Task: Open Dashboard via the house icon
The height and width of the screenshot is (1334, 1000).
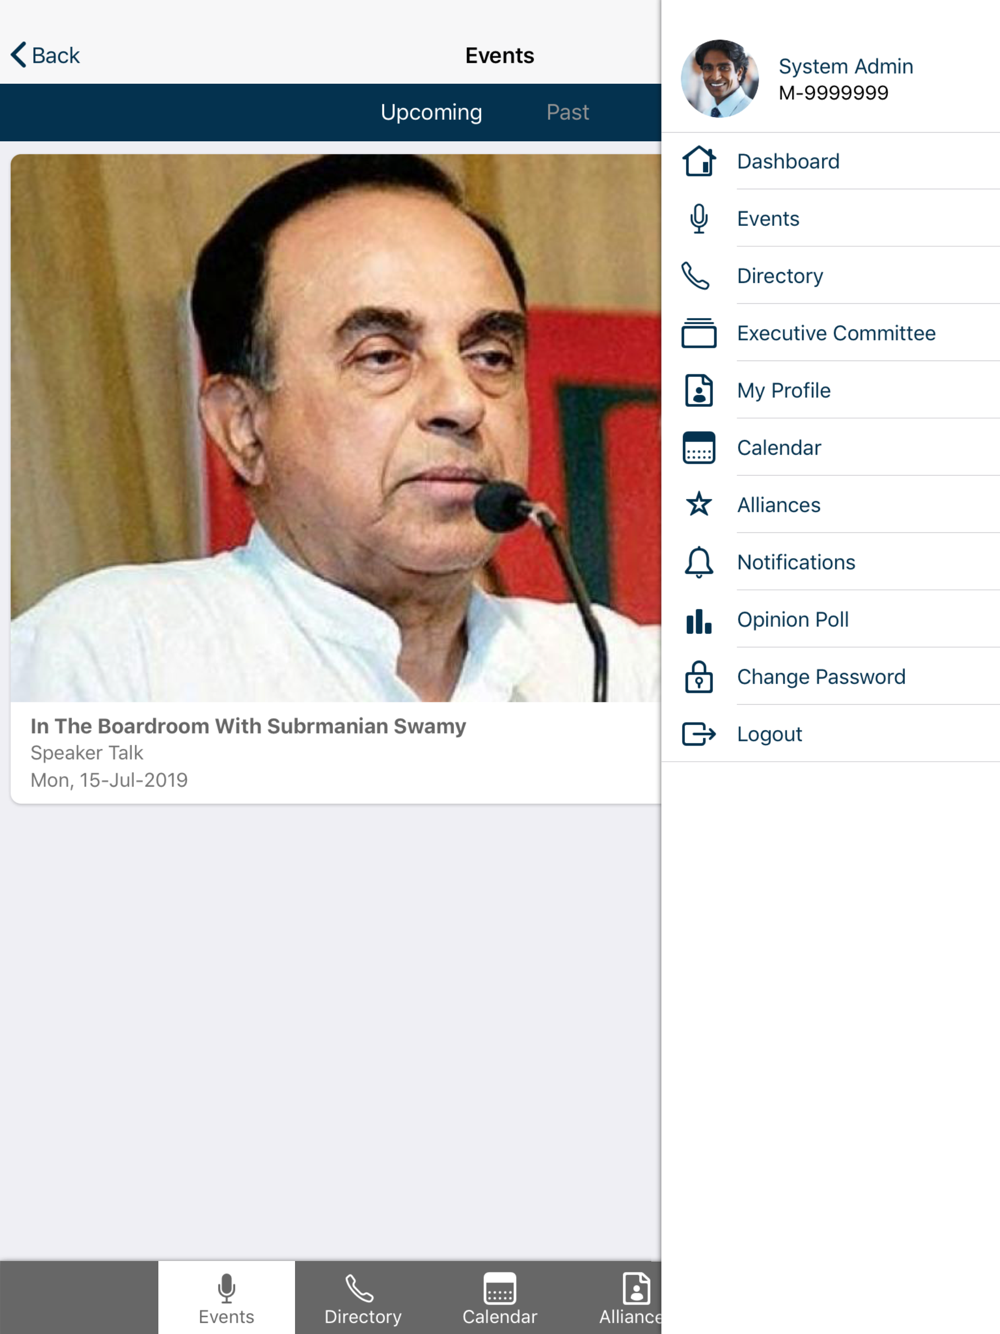Action: (x=699, y=161)
